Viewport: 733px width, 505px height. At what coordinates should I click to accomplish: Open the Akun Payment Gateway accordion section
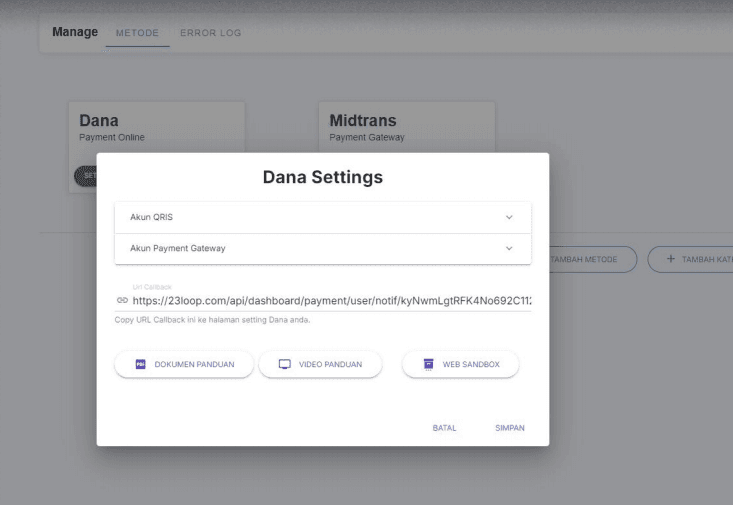click(300, 249)
